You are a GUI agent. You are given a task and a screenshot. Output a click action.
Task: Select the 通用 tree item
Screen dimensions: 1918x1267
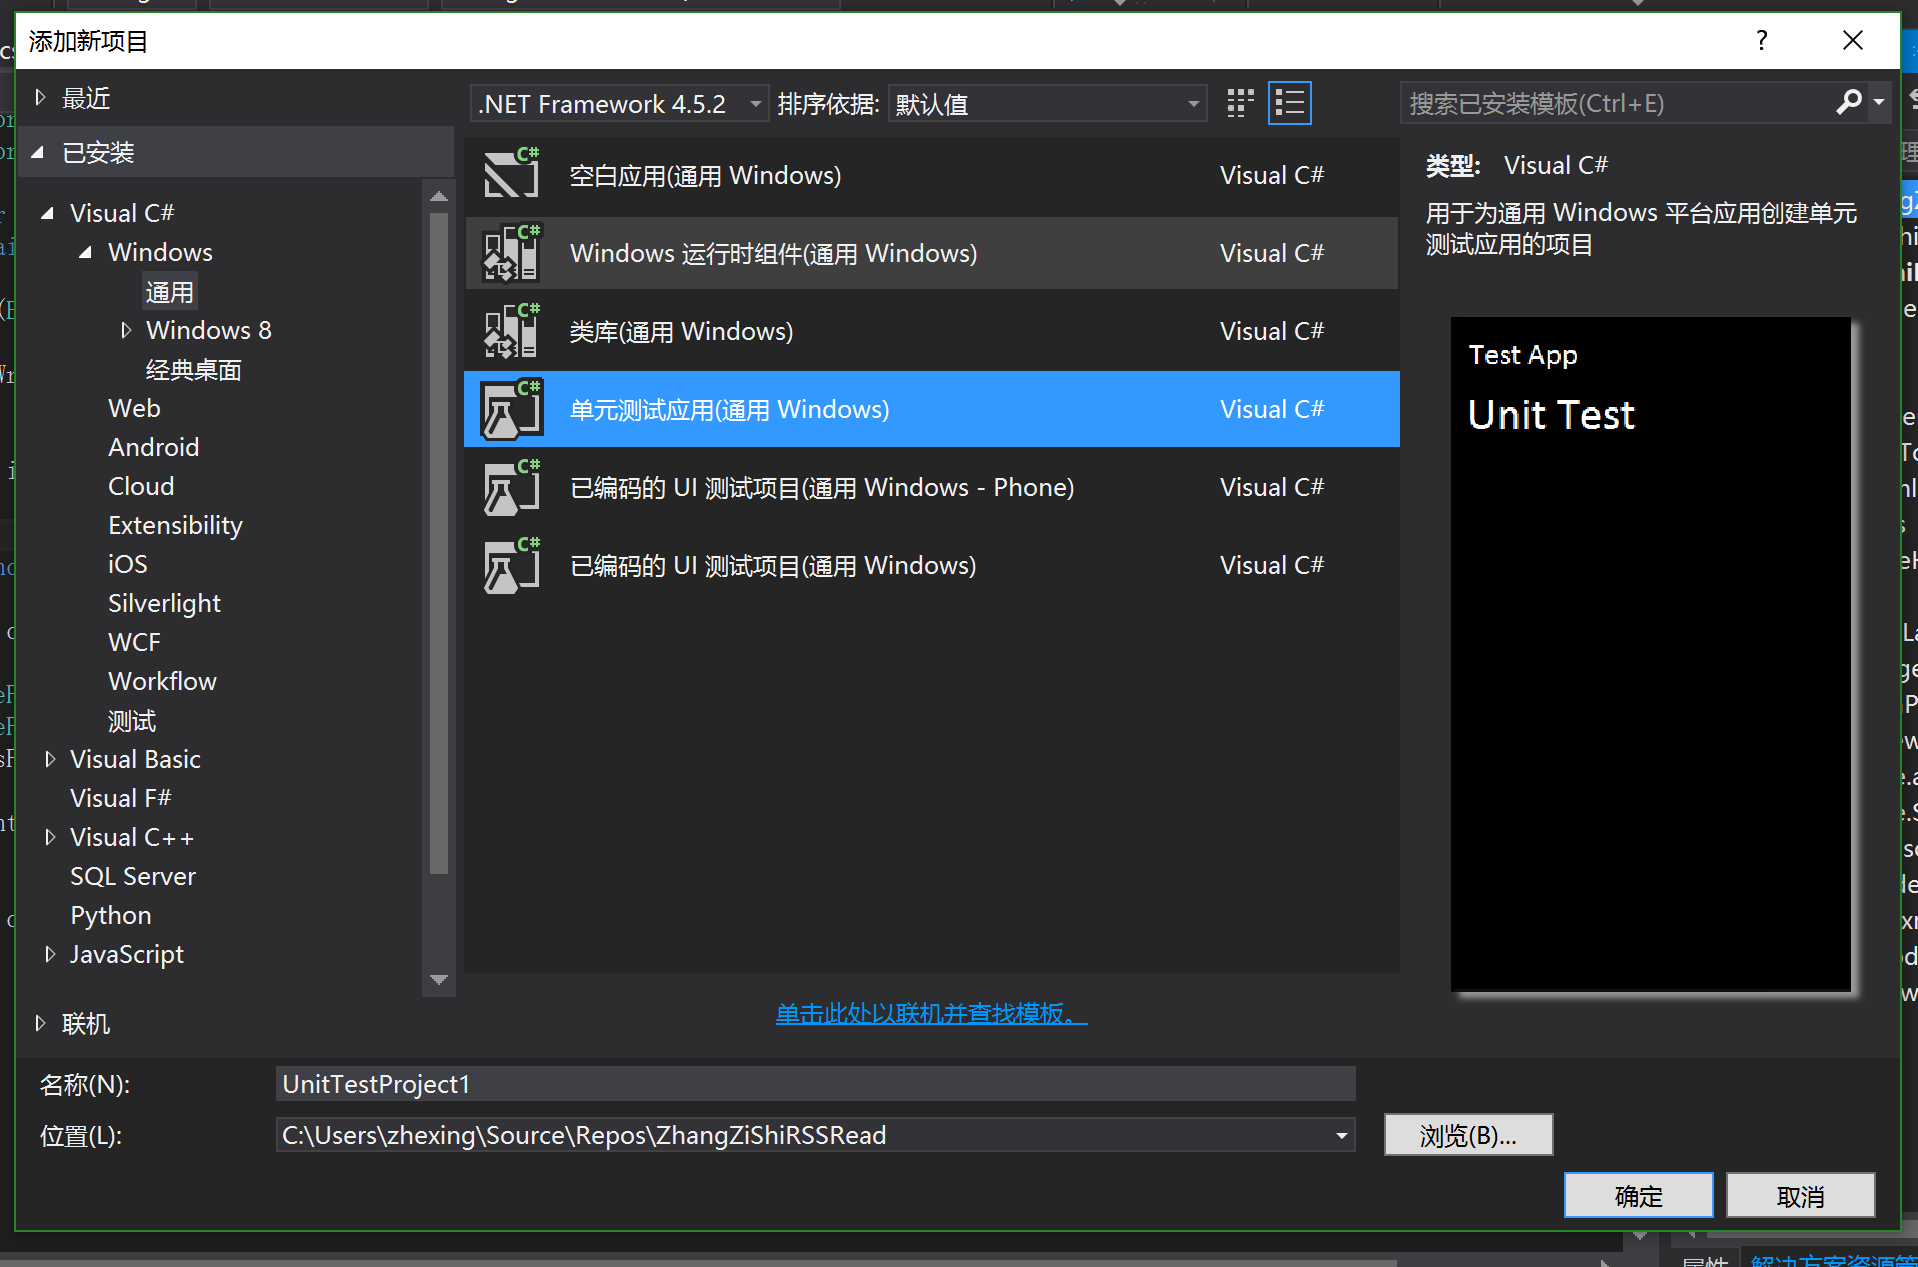[x=169, y=292]
